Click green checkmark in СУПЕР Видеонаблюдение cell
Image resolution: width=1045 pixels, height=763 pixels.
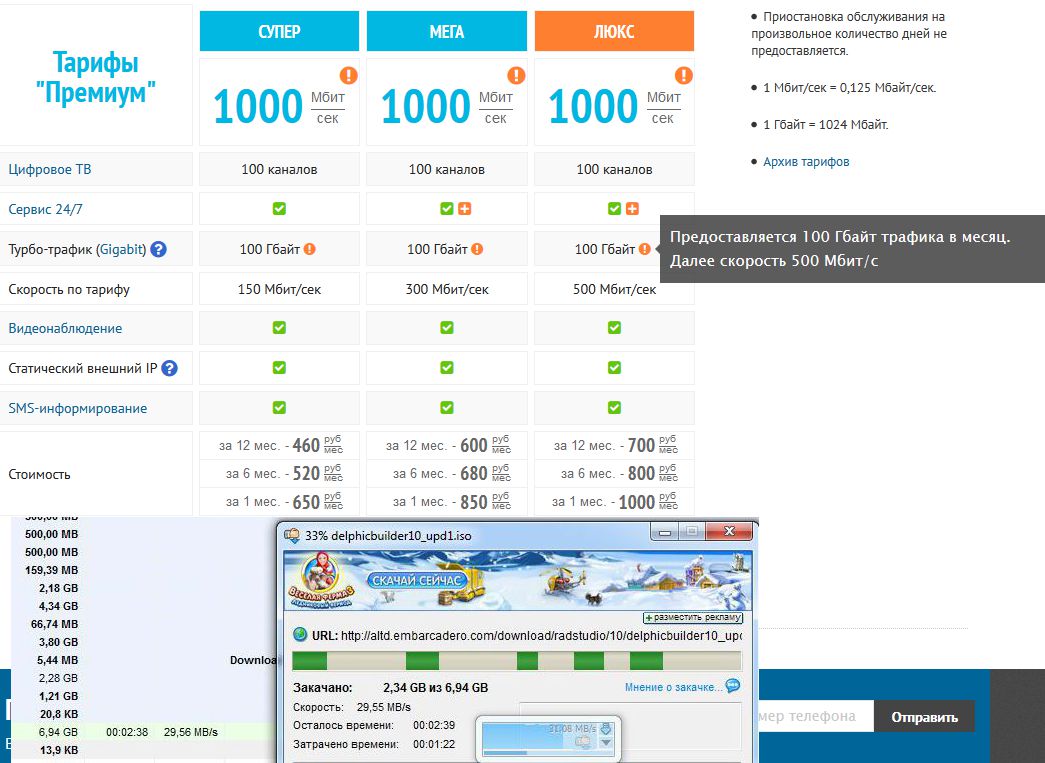(x=279, y=328)
